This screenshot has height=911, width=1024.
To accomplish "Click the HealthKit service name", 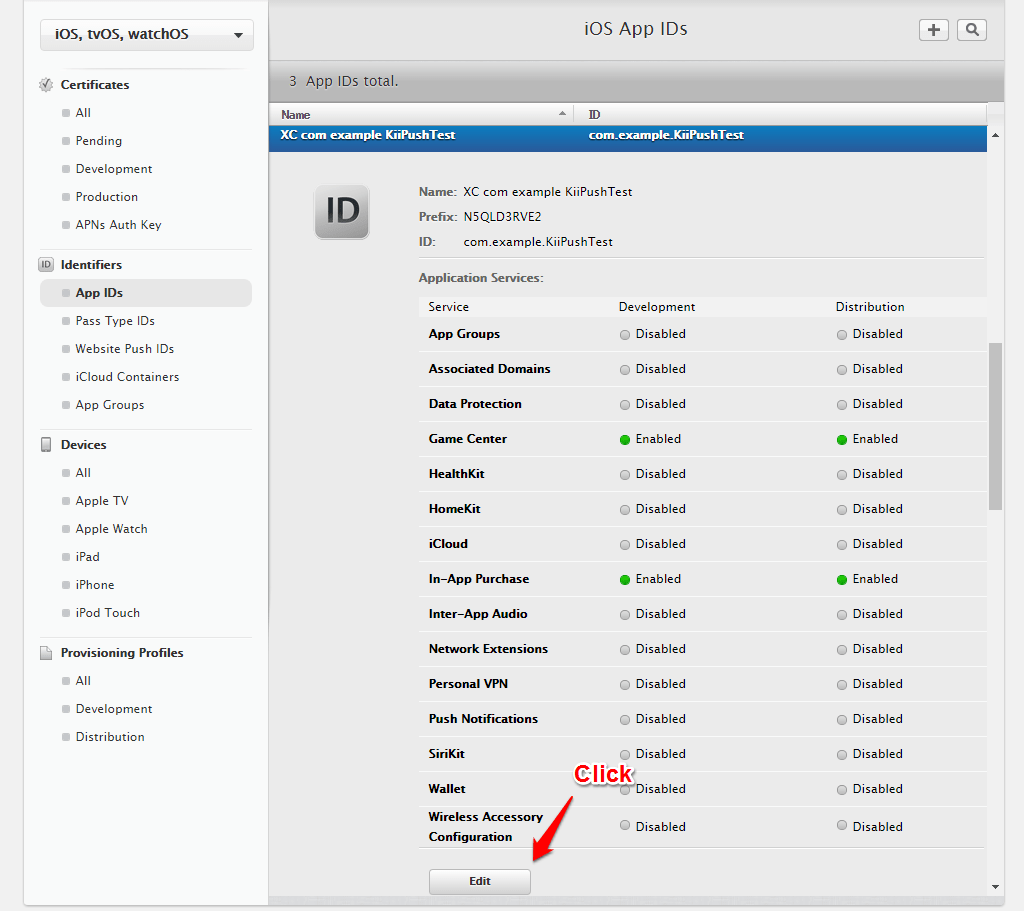I will point(456,474).
